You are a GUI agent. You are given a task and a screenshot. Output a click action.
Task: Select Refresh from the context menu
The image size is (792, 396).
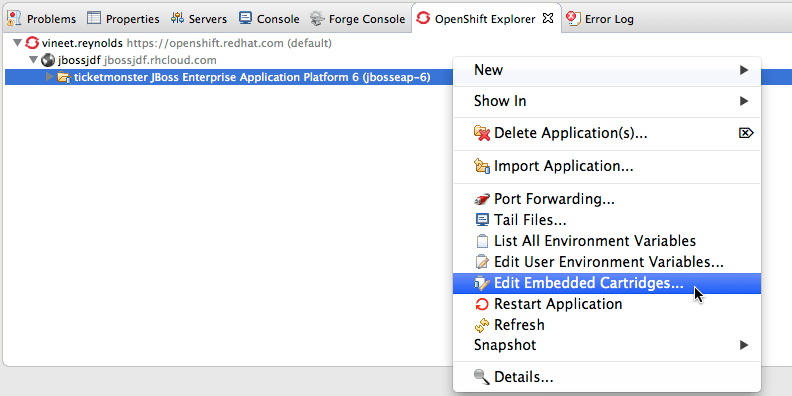[607, 325]
